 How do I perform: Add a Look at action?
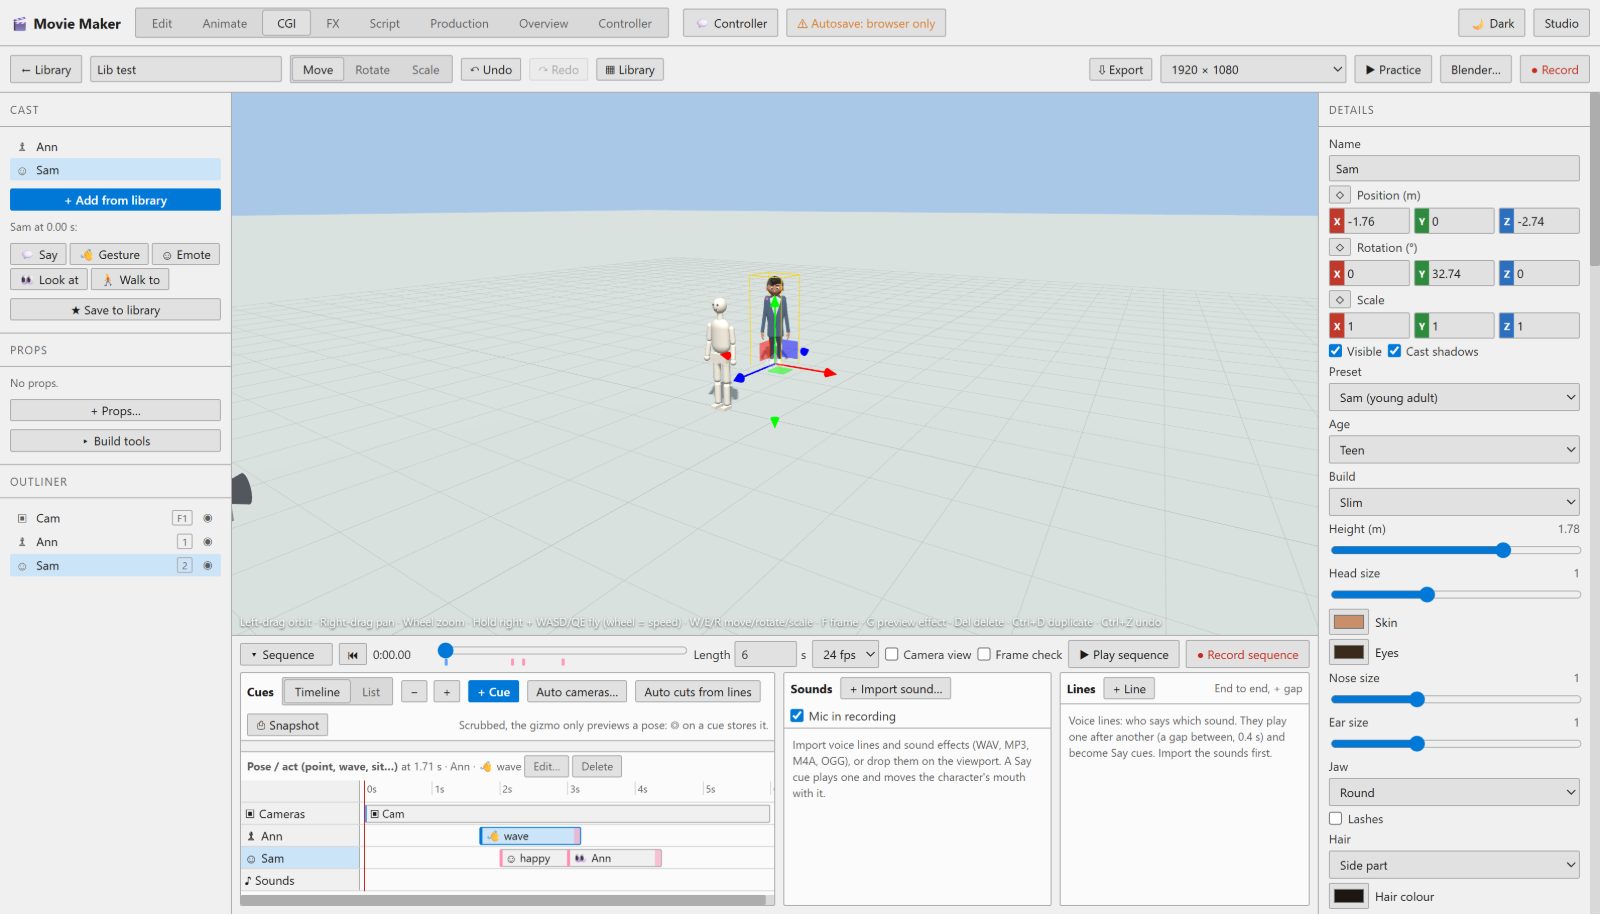[49, 280]
